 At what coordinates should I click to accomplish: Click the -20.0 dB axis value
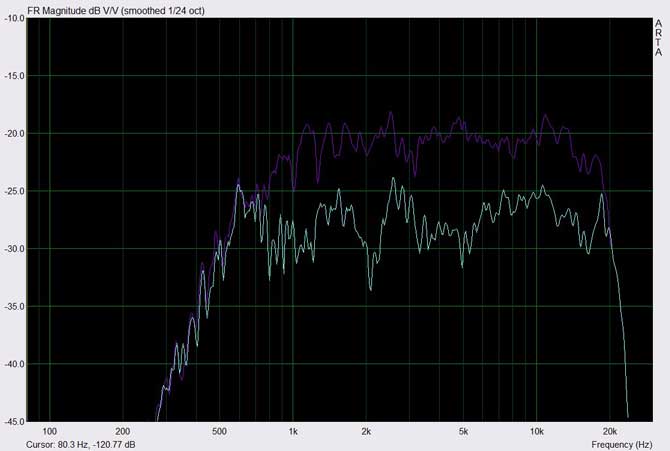(x=14, y=134)
